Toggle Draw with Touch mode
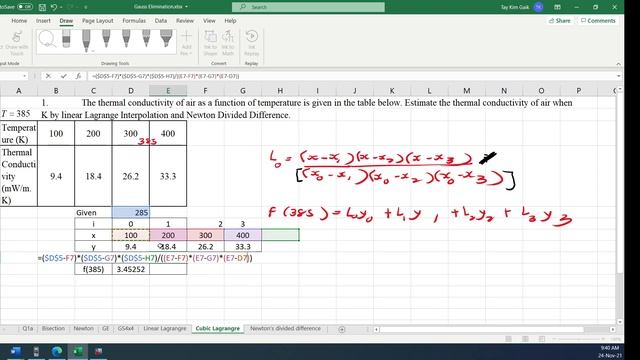 coord(16,43)
